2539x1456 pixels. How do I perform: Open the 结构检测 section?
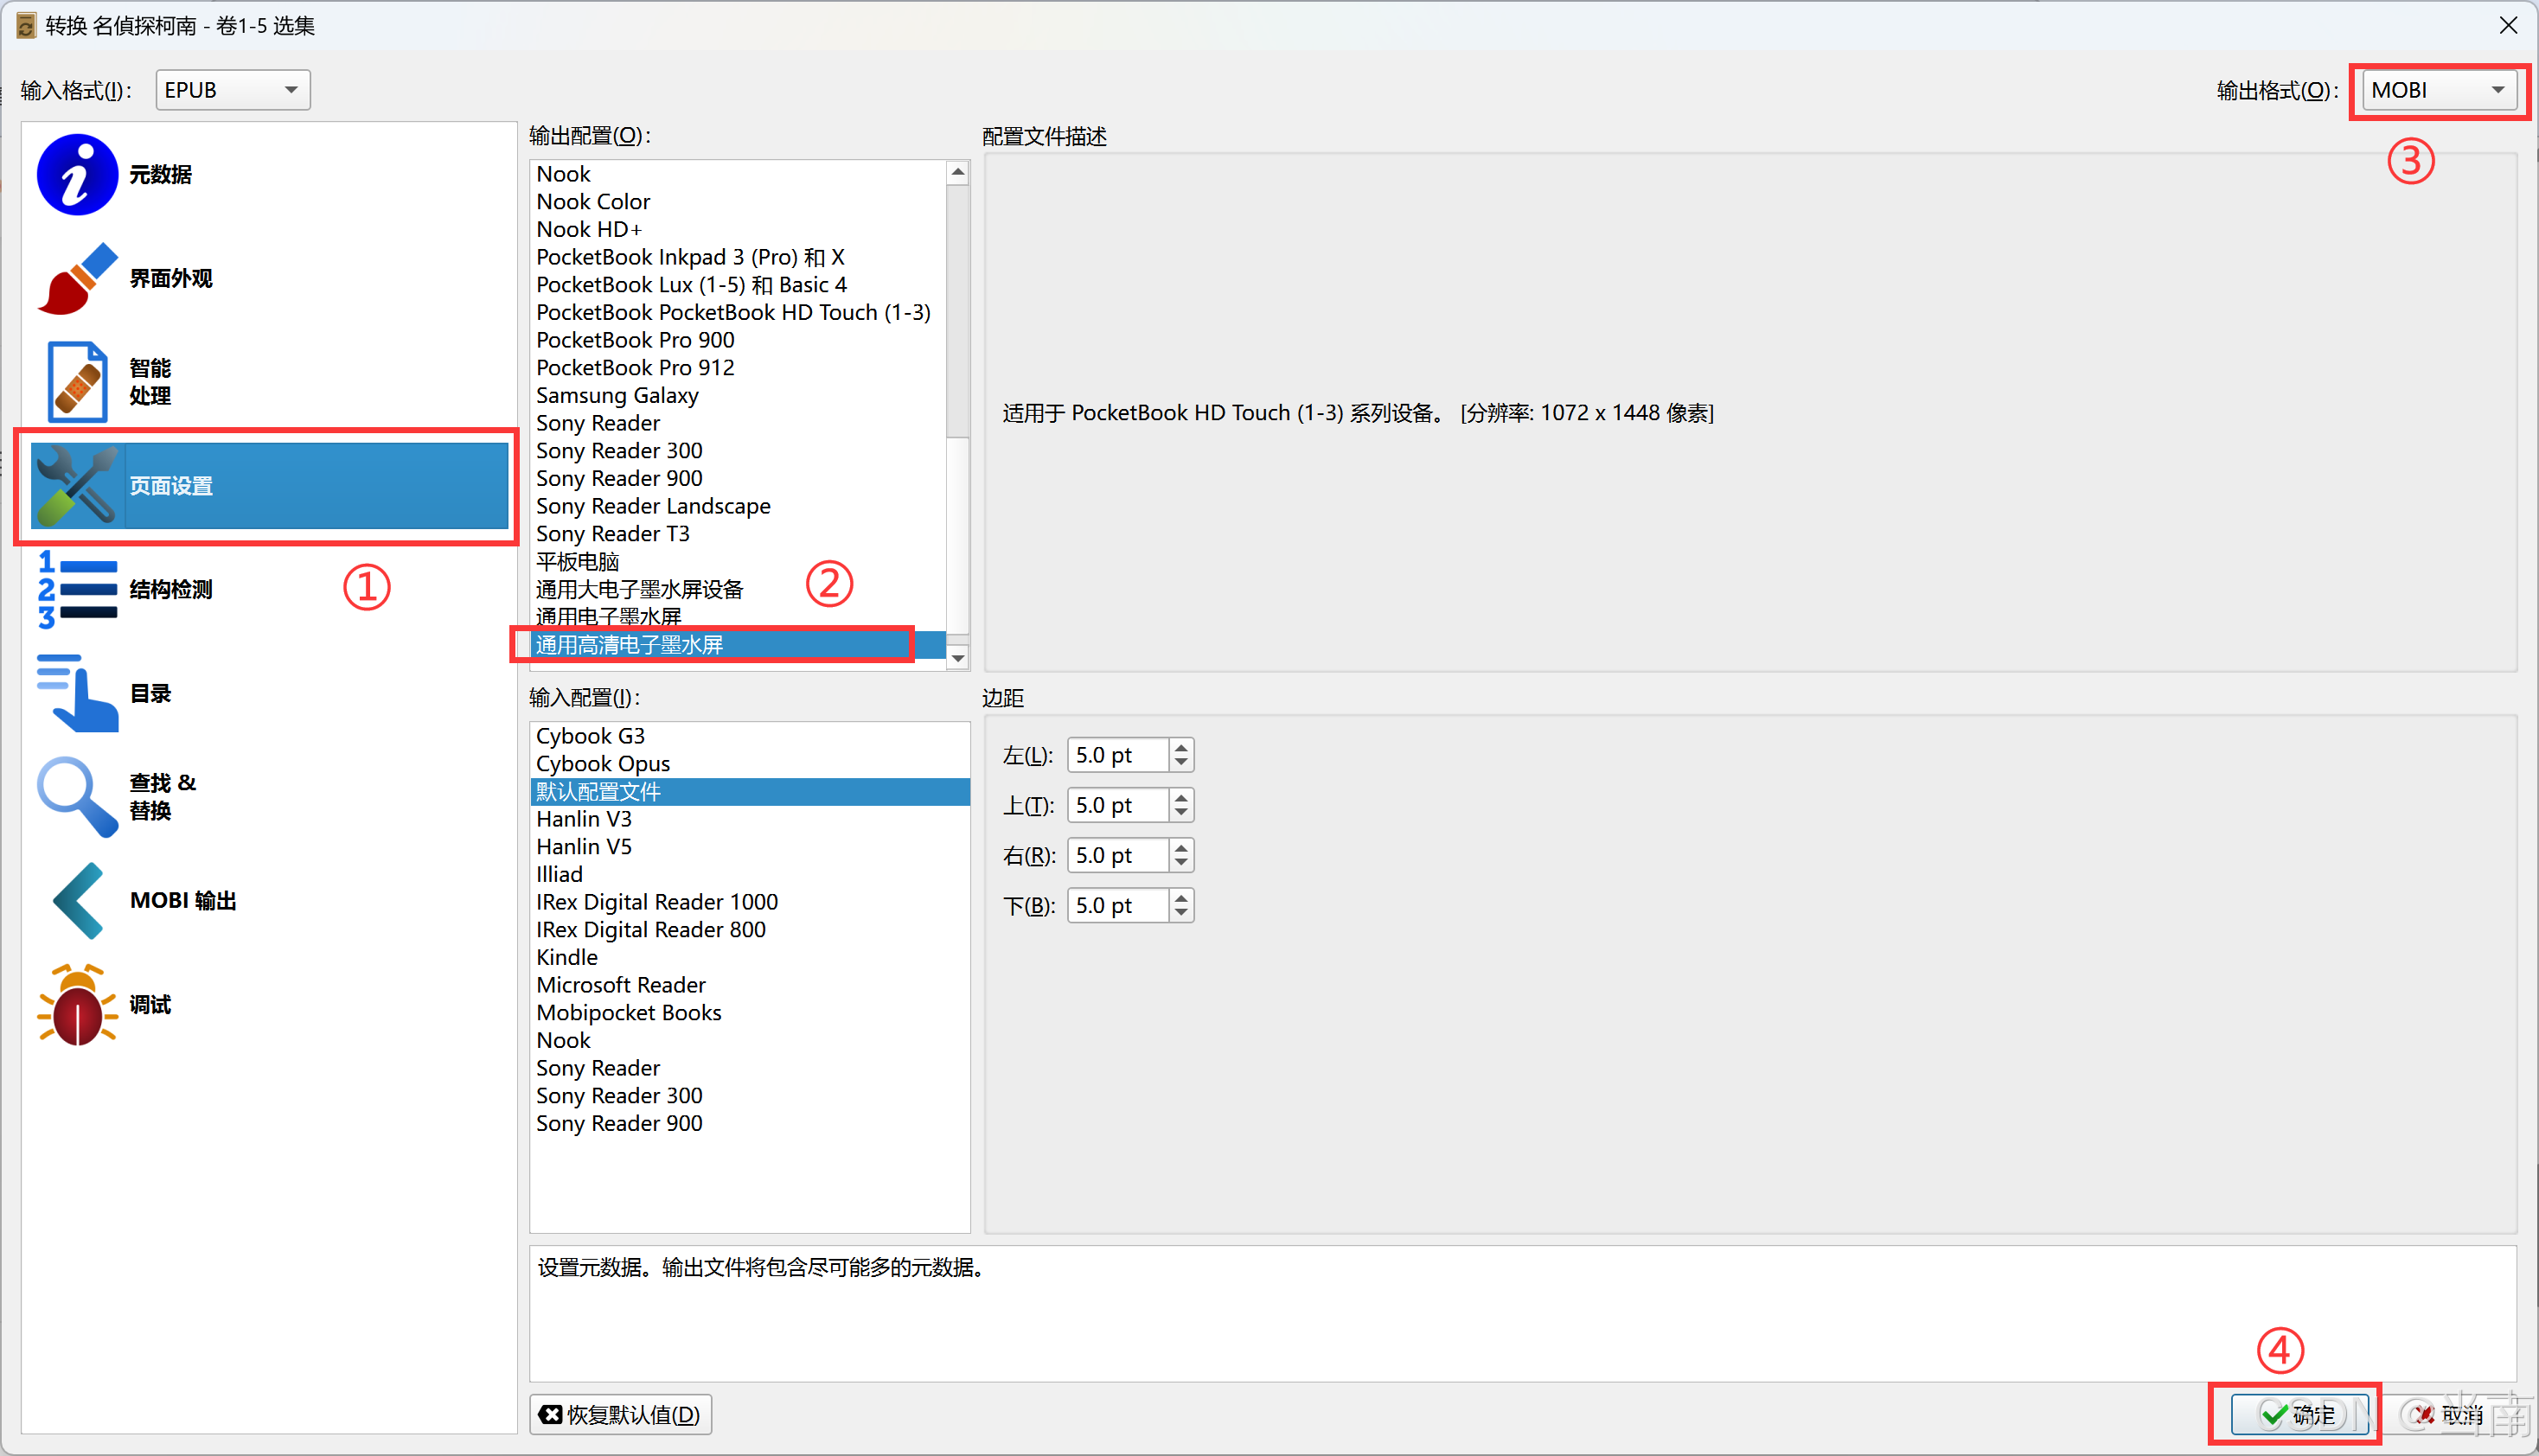pyautogui.click(x=170, y=589)
